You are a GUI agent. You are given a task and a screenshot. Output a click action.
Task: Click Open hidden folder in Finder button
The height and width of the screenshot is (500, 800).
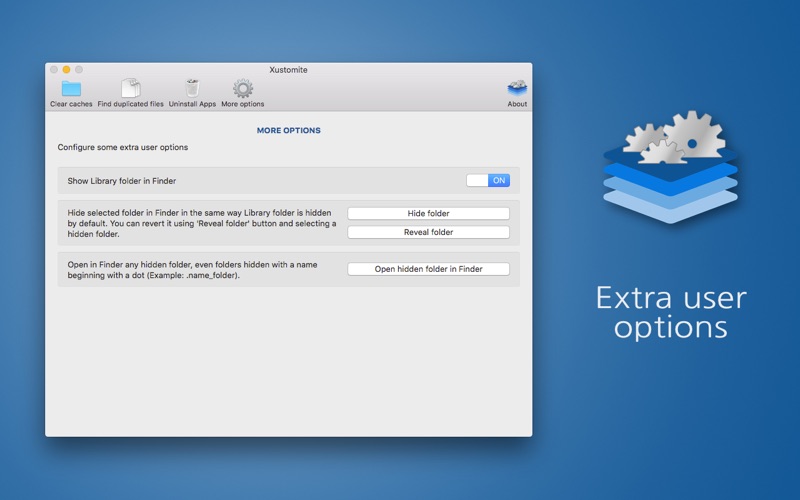(x=429, y=269)
